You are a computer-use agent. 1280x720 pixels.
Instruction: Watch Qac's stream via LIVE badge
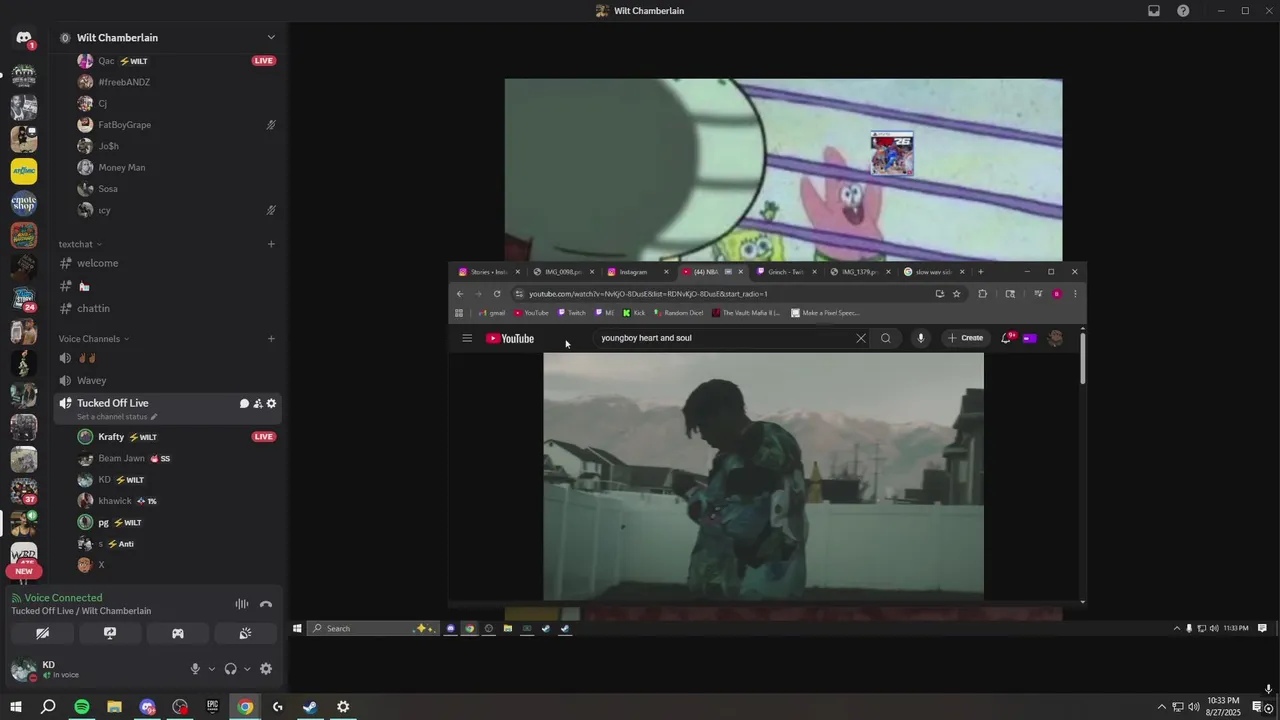coord(264,61)
